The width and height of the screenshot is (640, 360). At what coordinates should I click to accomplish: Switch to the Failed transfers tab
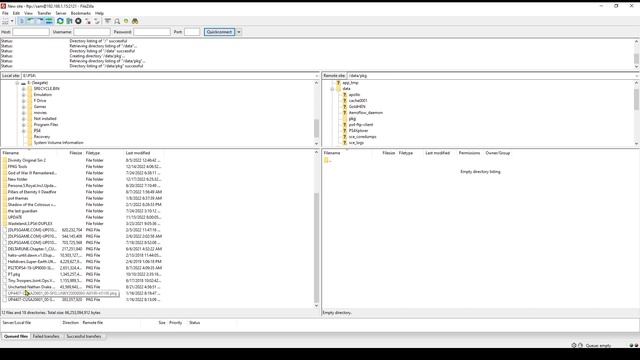(x=46, y=336)
